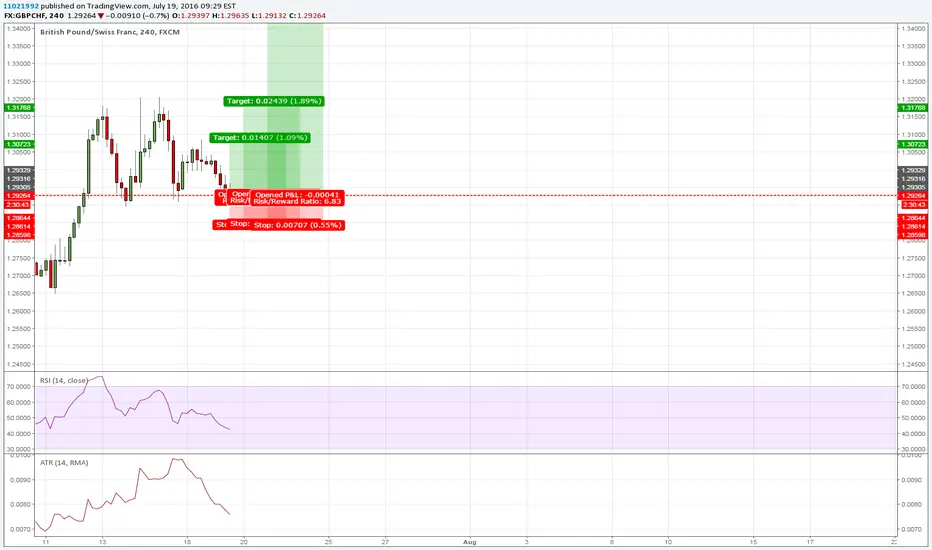The image size is (932, 550).
Task: Click green 1.31768 tag on left price axis
Action: 18,108
